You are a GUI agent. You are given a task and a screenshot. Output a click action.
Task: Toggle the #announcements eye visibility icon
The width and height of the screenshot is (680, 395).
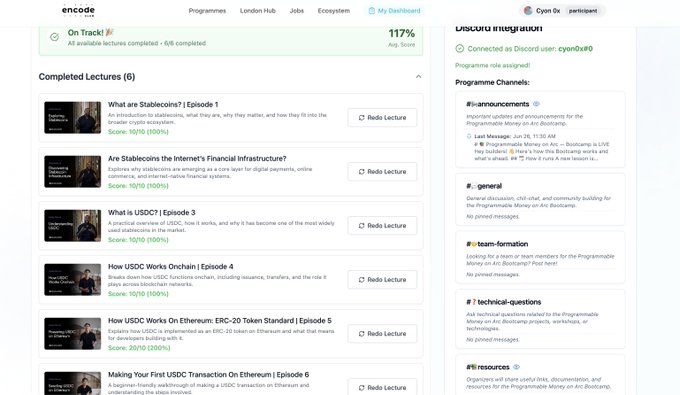point(536,104)
